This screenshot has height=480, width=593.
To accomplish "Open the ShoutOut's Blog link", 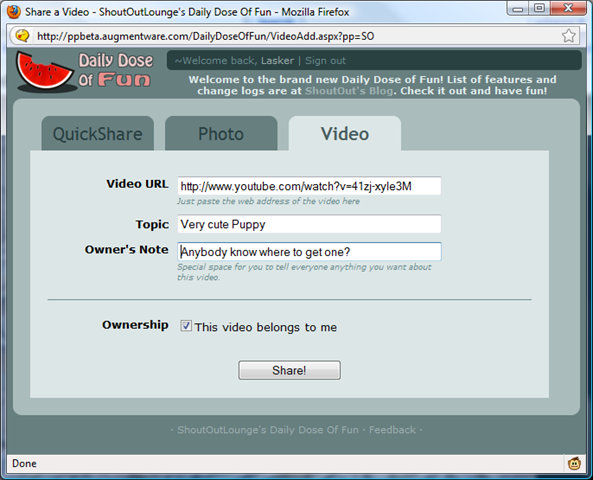I will click(x=349, y=91).
